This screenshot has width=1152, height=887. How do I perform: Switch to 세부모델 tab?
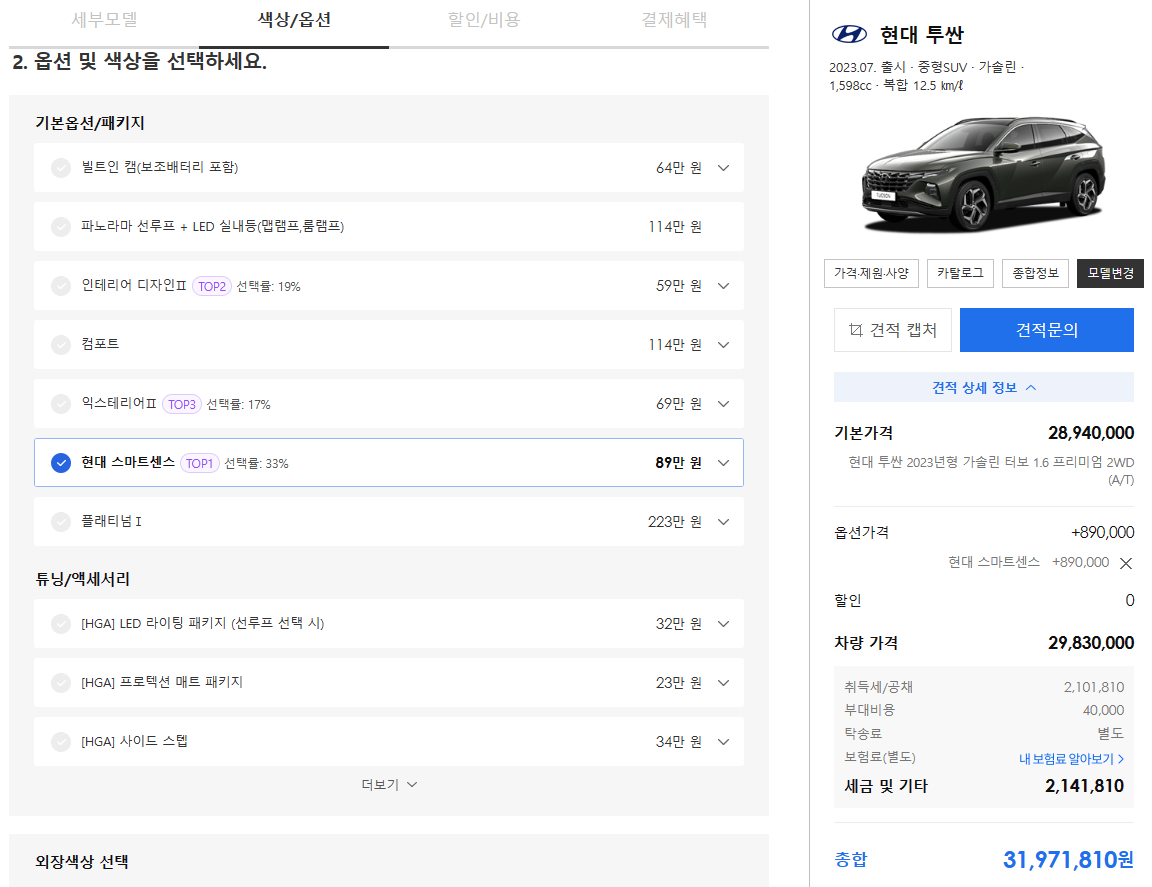tap(104, 20)
